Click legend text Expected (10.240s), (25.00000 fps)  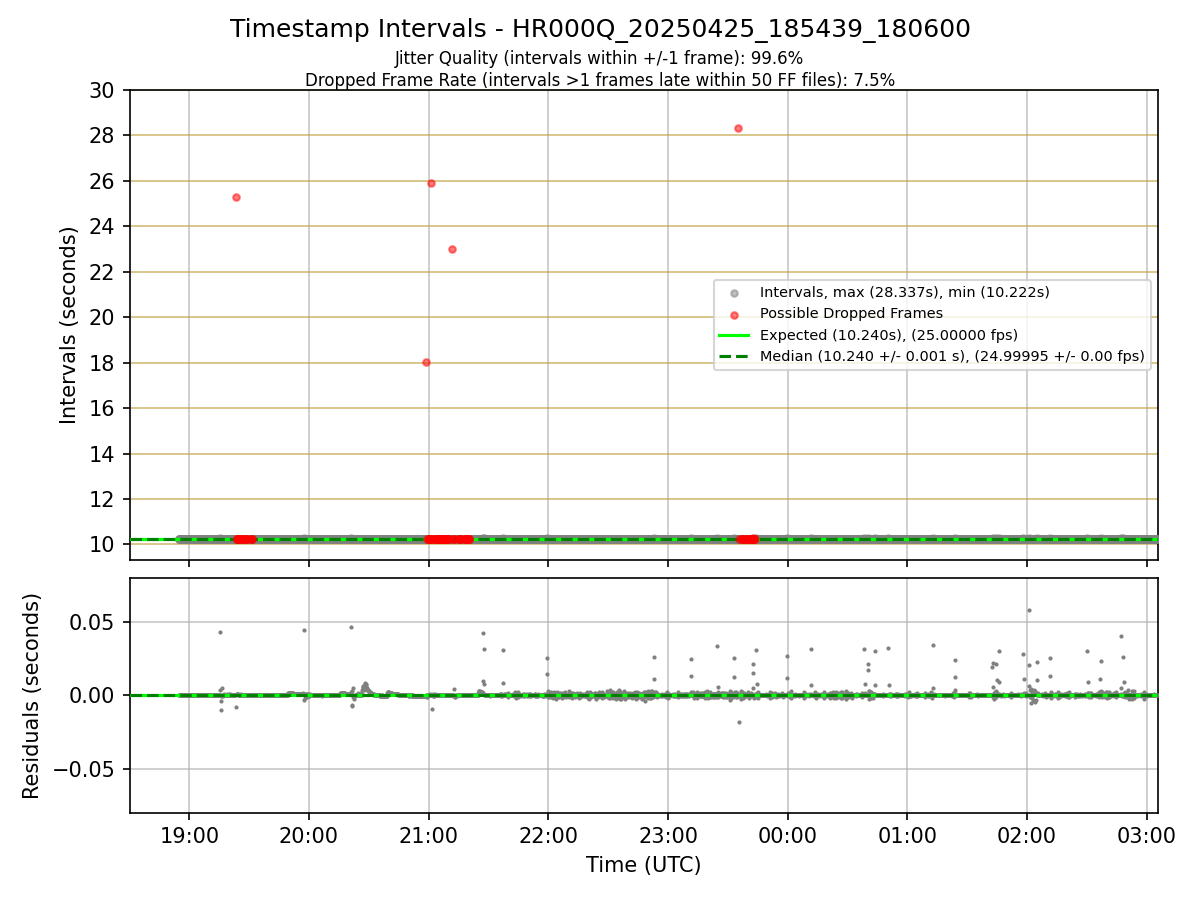pos(889,335)
